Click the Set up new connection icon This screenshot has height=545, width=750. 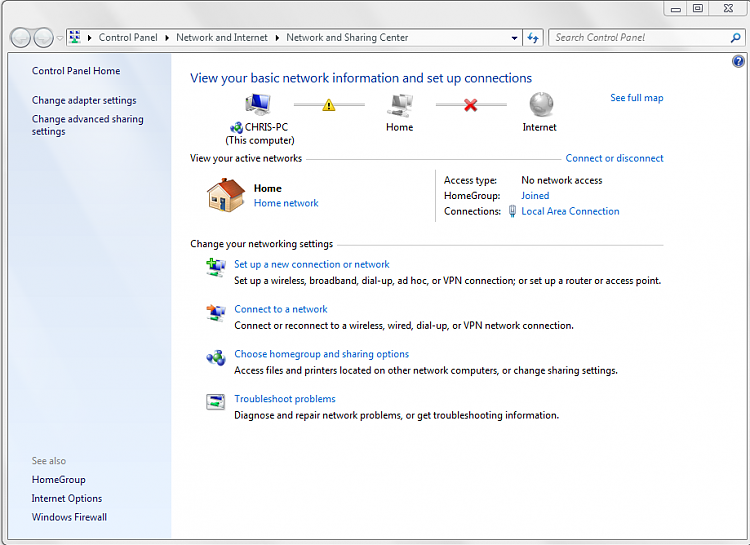click(x=216, y=267)
